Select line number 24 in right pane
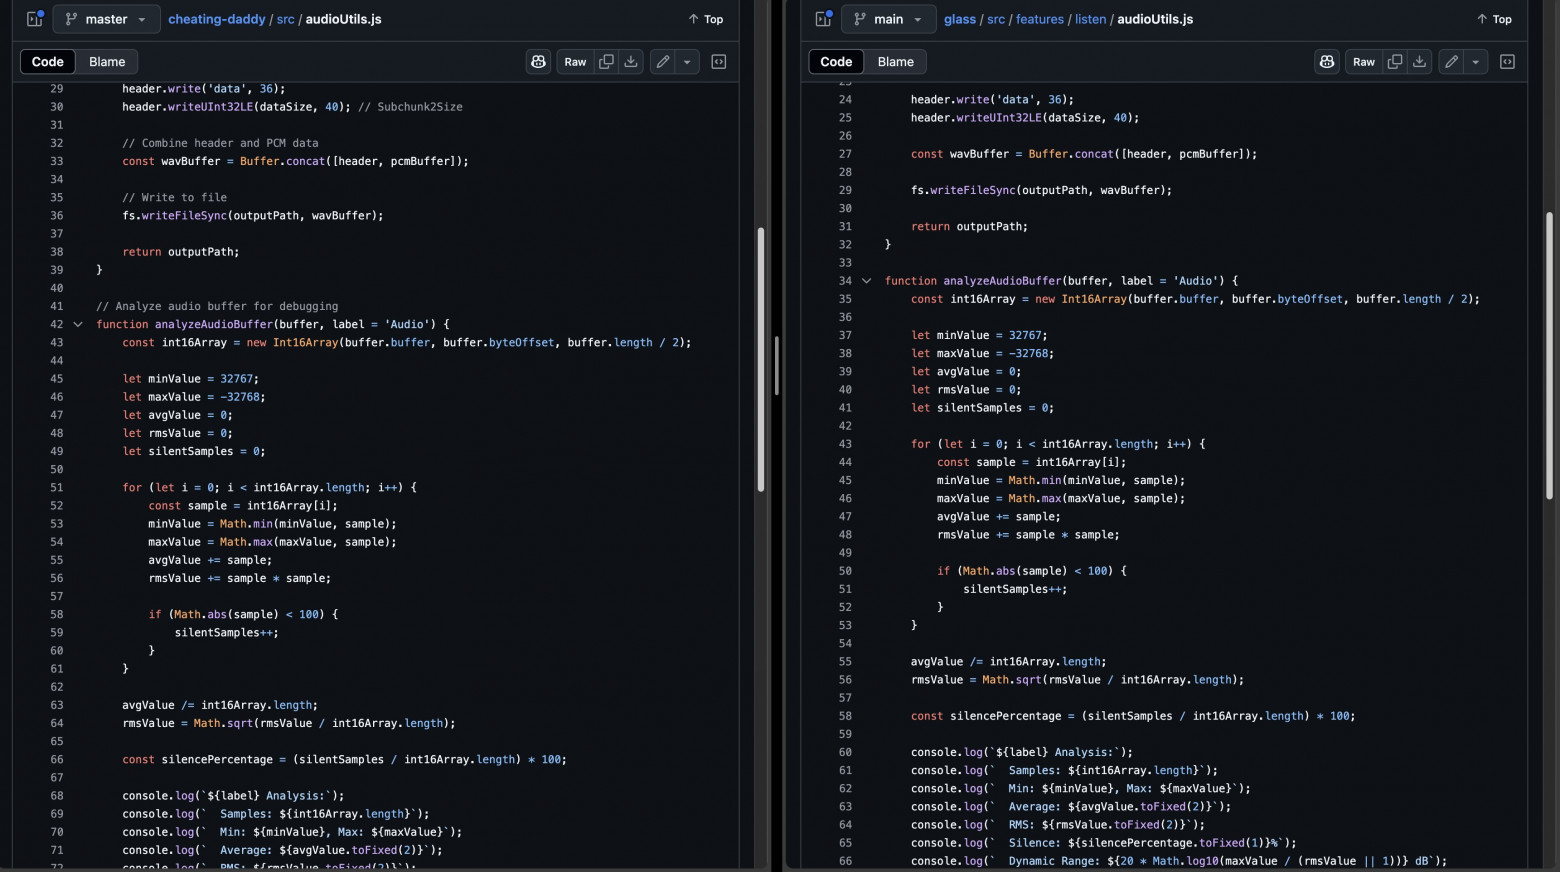The image size is (1560, 872). pos(845,100)
